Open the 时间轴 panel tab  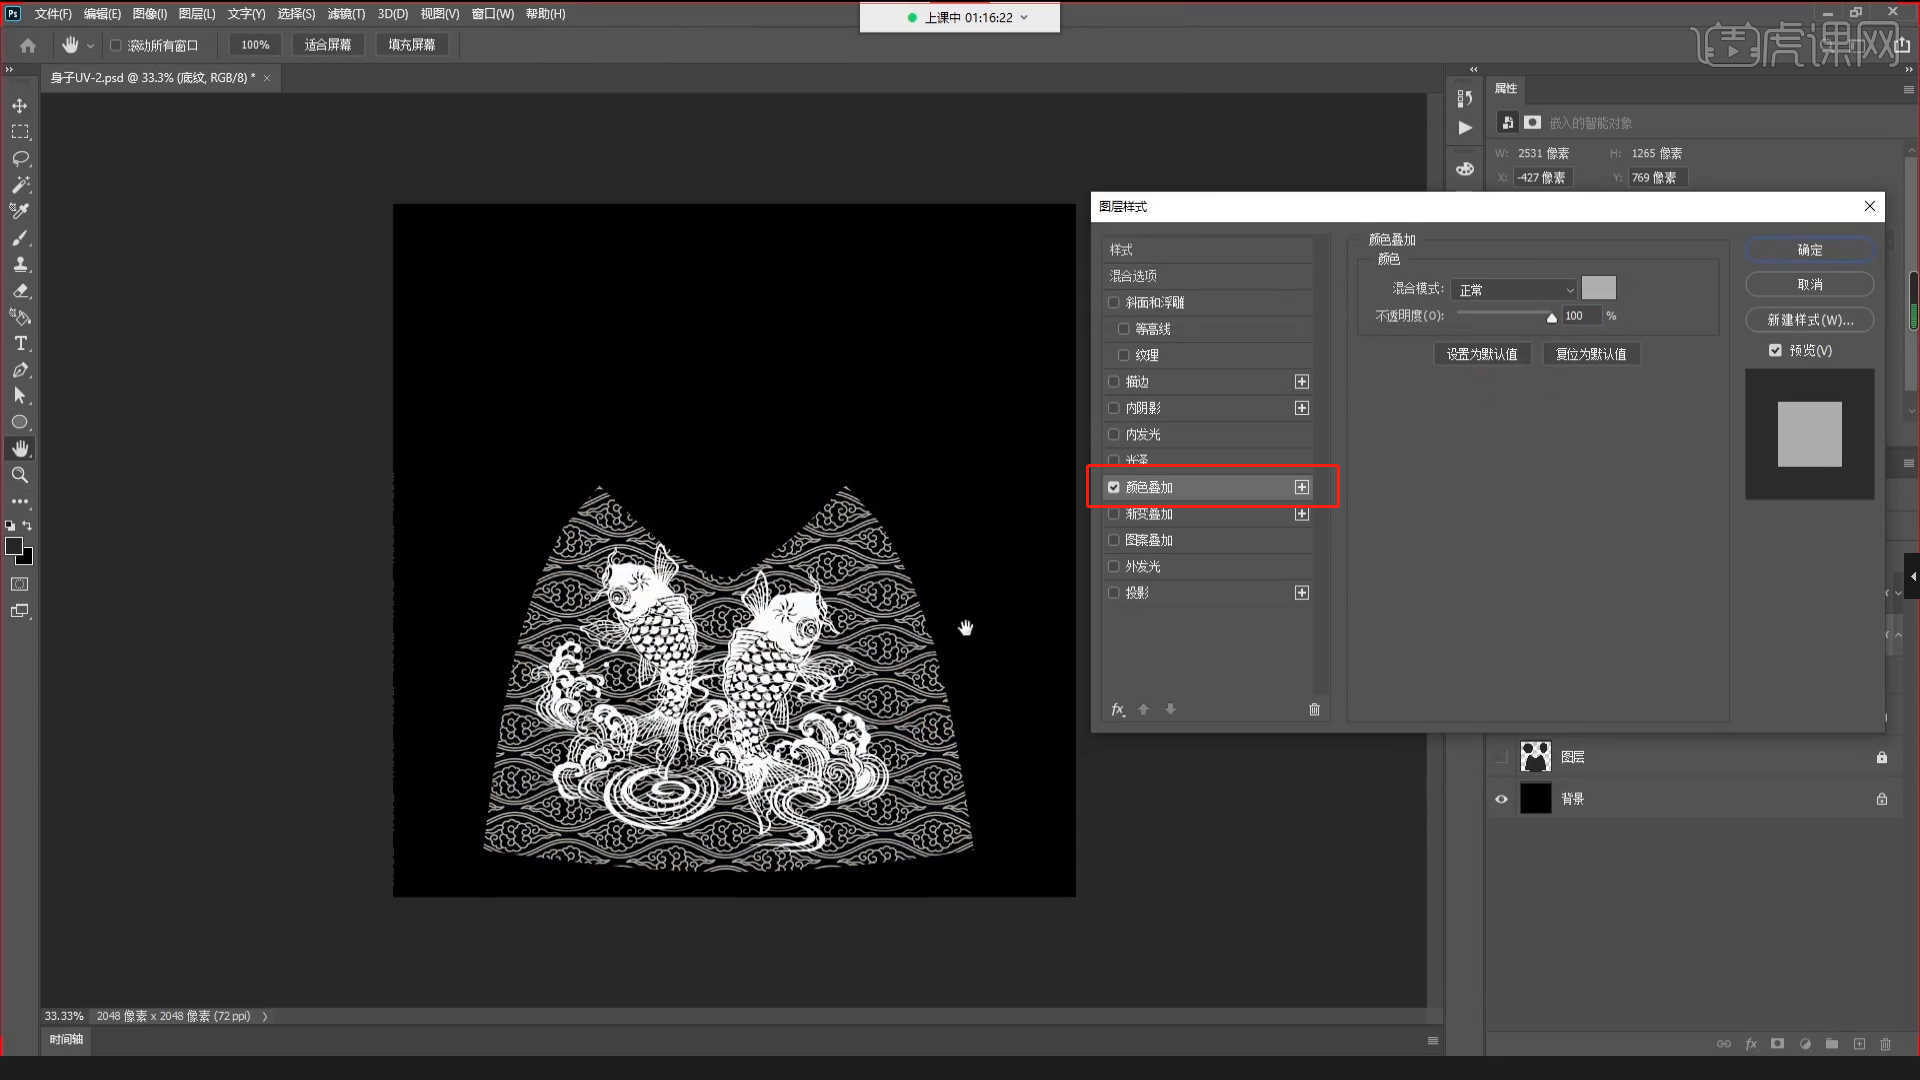(x=66, y=1039)
